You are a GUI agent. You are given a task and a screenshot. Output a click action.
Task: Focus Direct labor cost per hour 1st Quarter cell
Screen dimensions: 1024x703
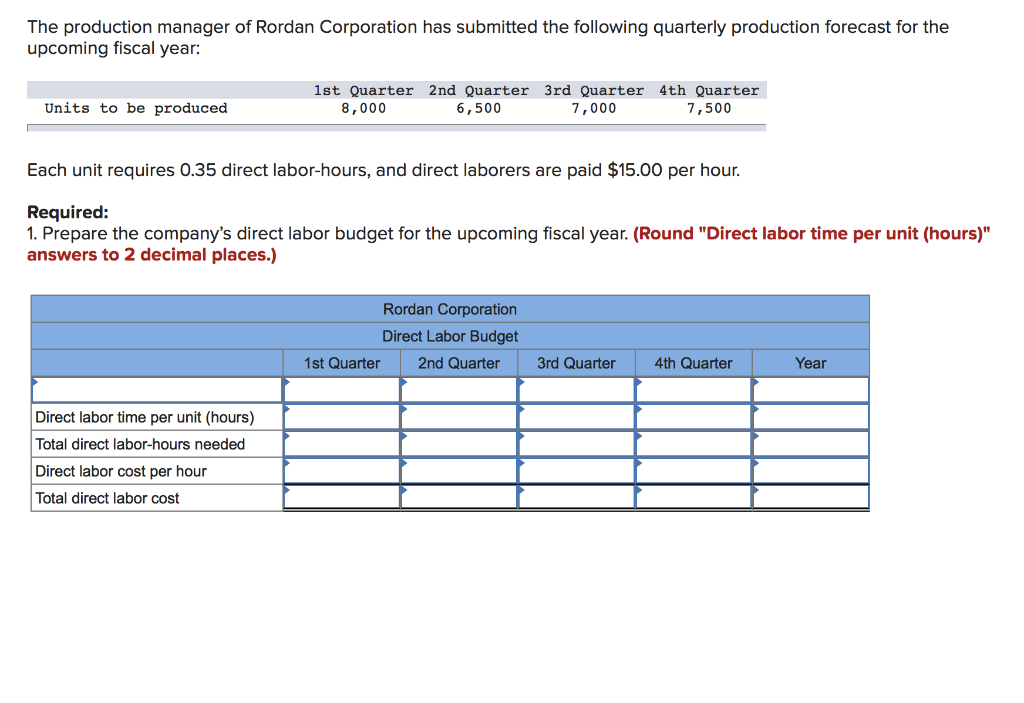tap(342, 471)
